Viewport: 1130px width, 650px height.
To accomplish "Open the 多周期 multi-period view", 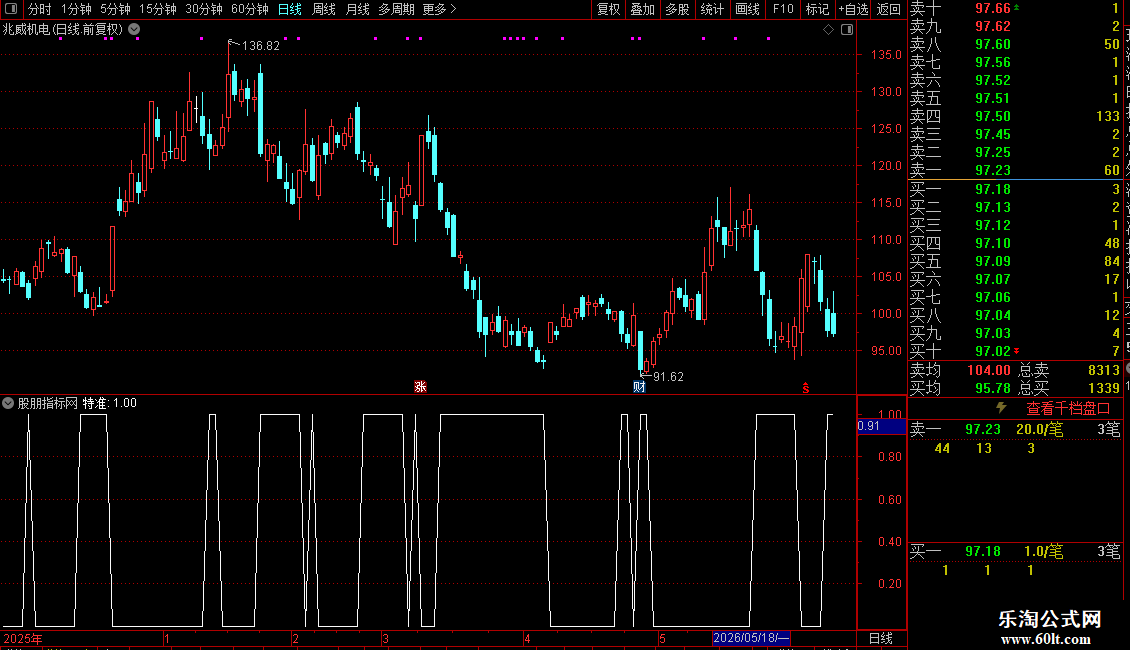I will coord(396,9).
